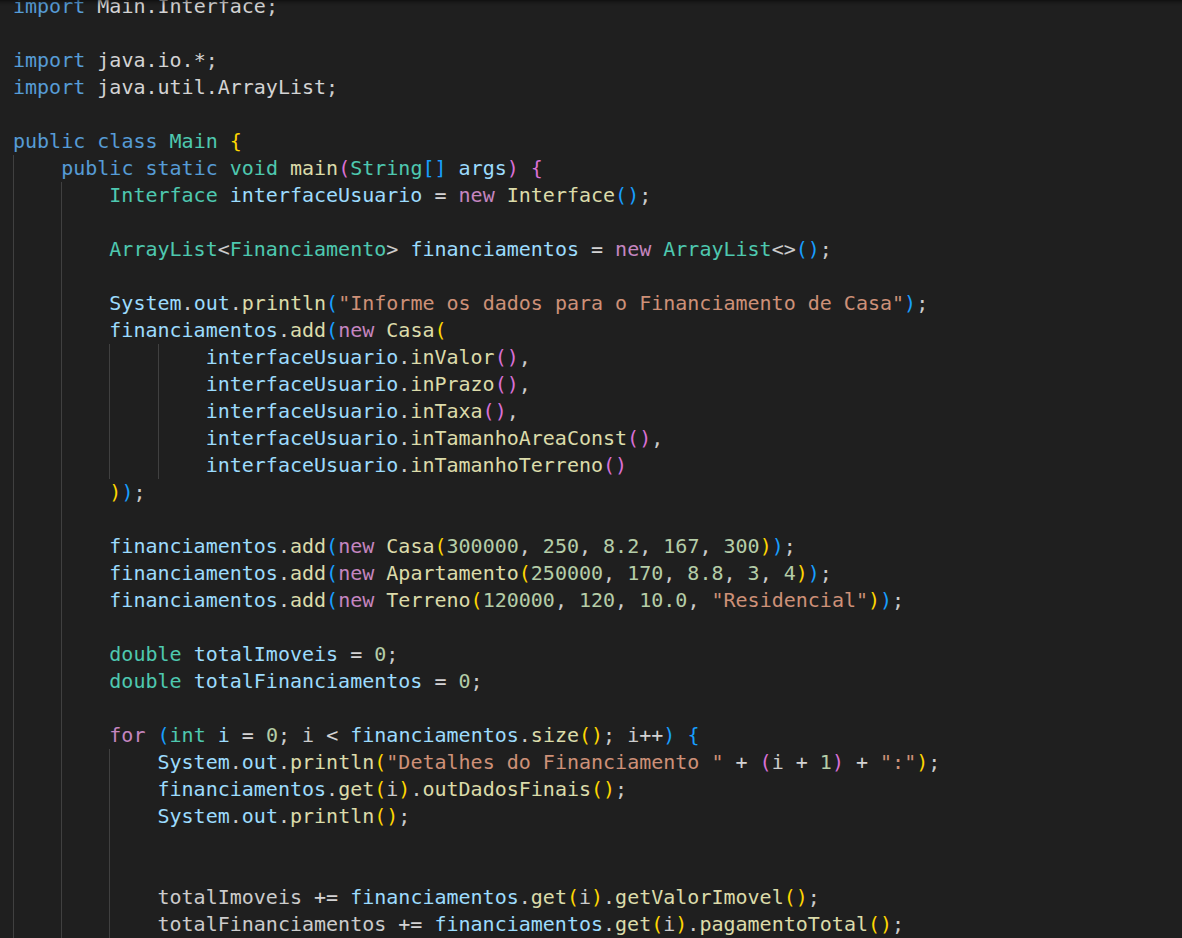Click the for keyword of the loop
The image size is (1182, 938).
click(127, 735)
